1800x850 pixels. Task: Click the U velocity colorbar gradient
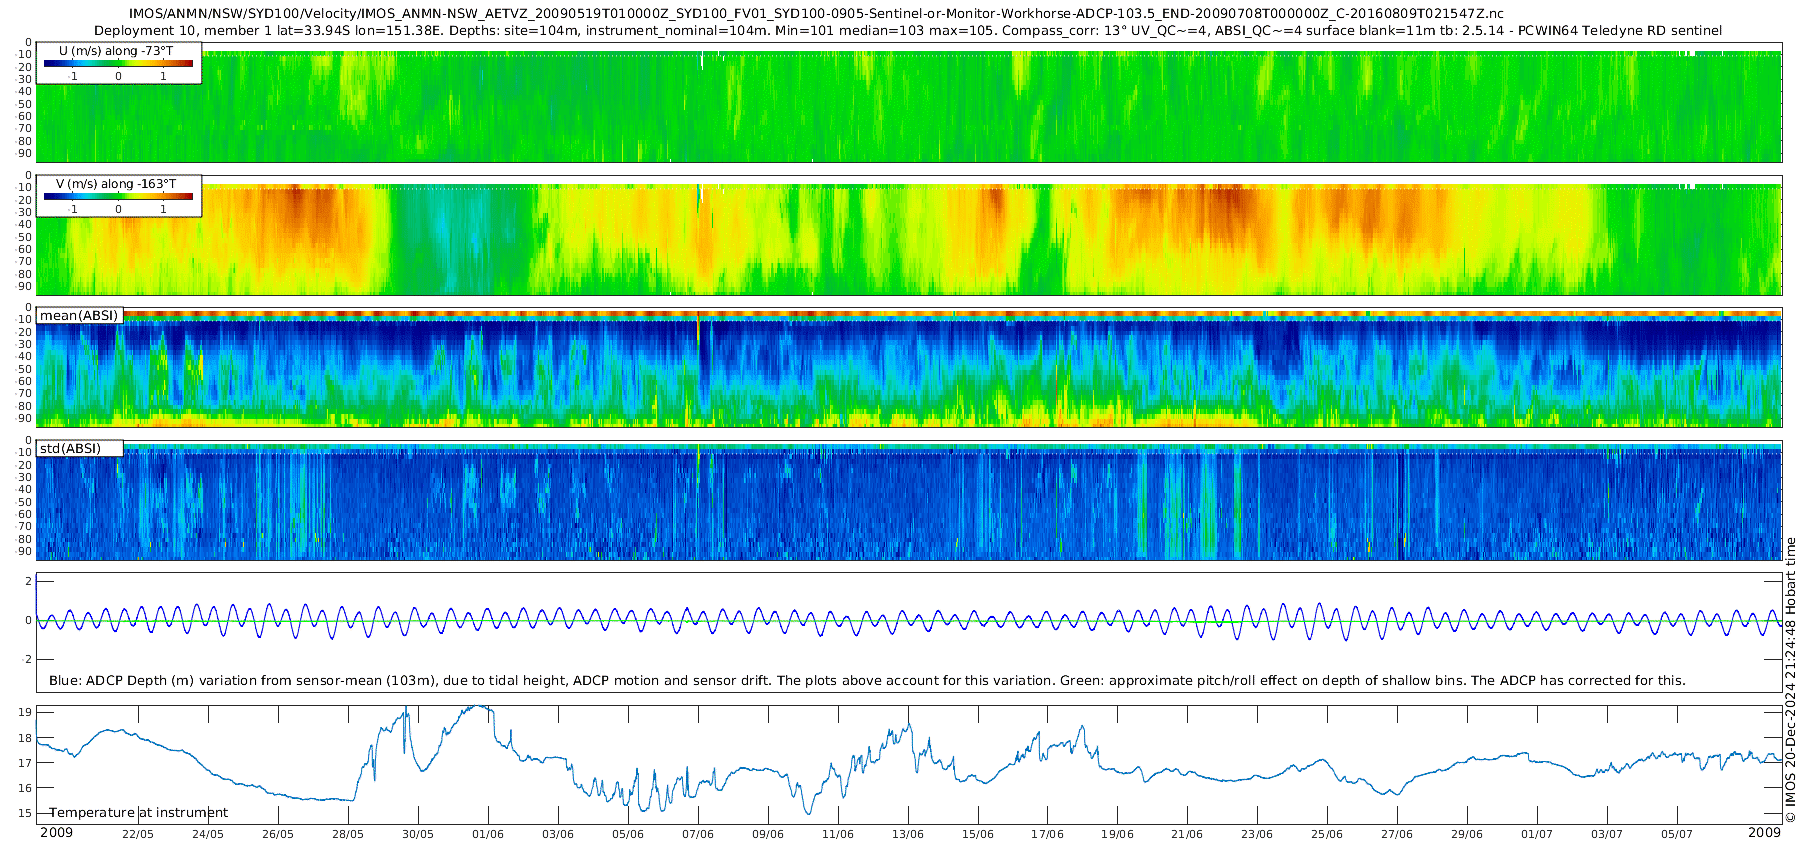118,64
